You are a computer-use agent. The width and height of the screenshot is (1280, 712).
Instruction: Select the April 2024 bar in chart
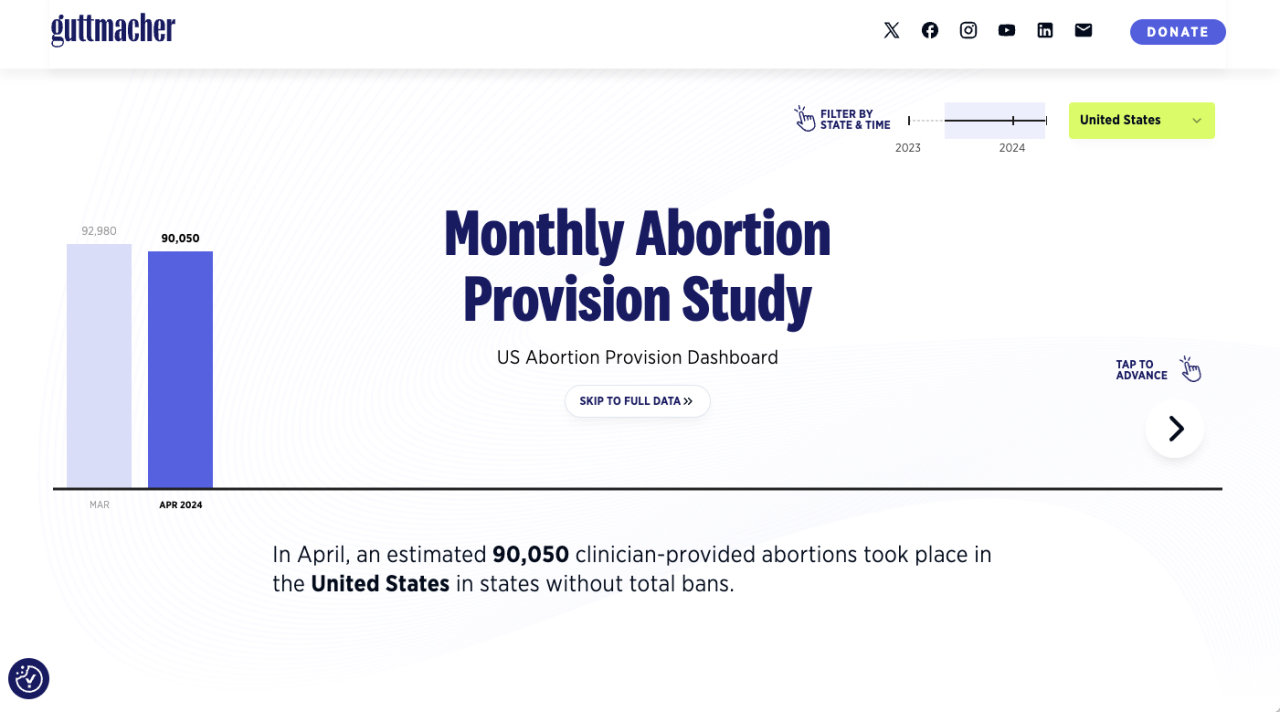tap(180, 369)
